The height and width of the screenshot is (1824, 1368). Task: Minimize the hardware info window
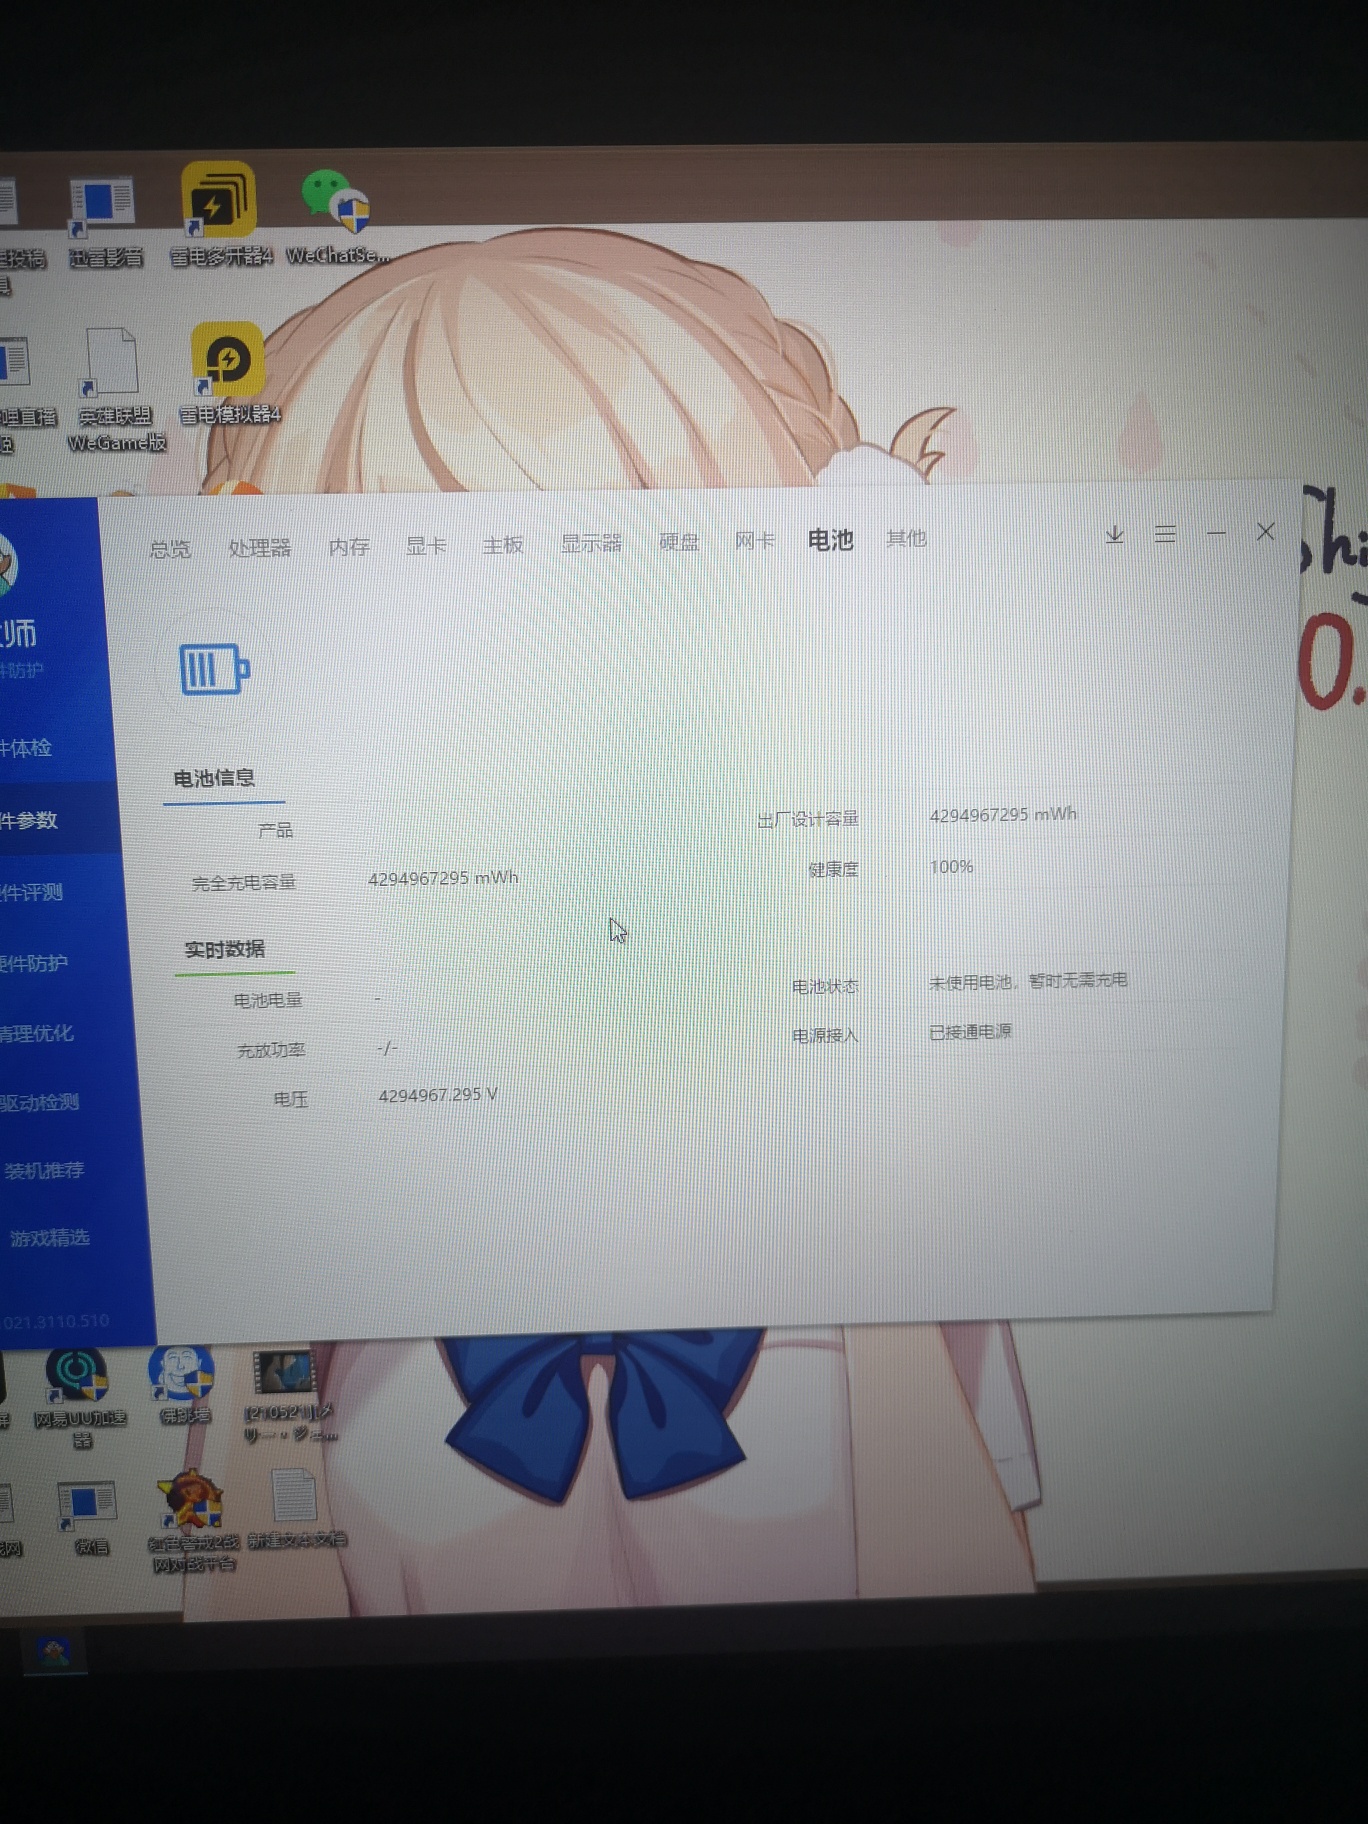(x=1216, y=533)
